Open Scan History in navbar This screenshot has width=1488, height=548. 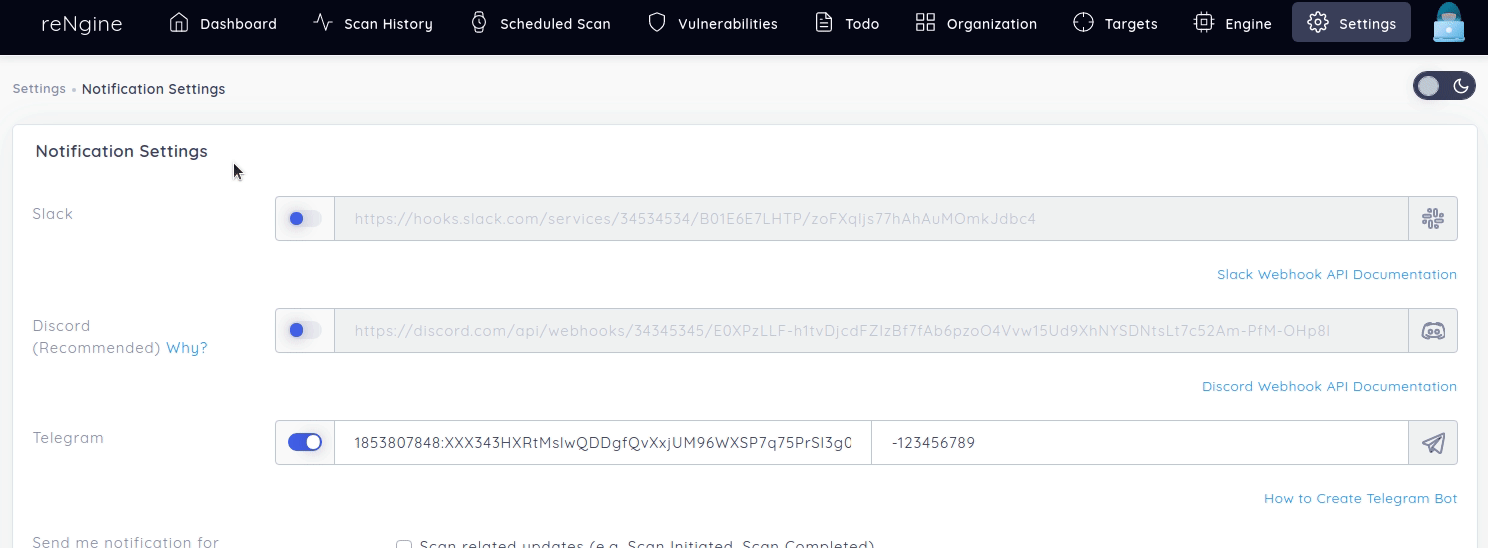[x=373, y=23]
